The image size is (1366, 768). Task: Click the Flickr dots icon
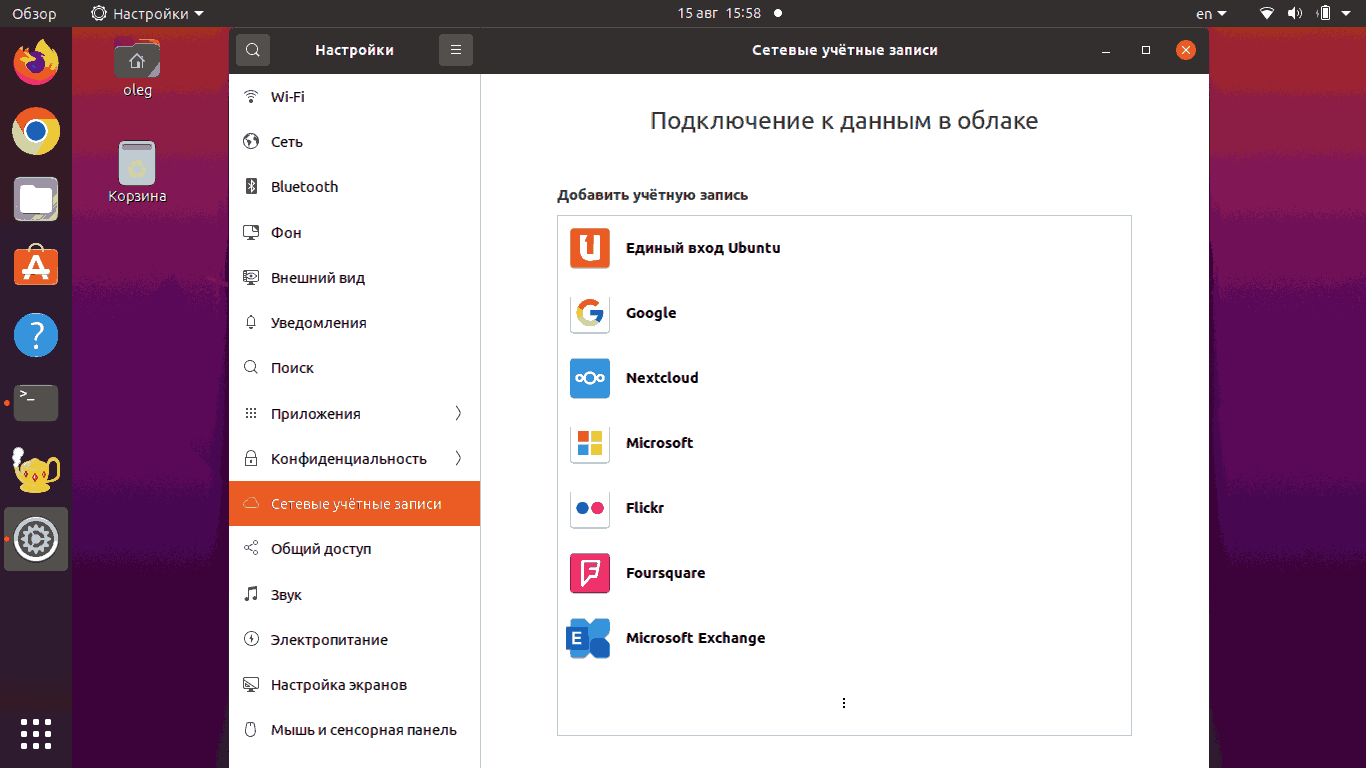[x=590, y=508]
